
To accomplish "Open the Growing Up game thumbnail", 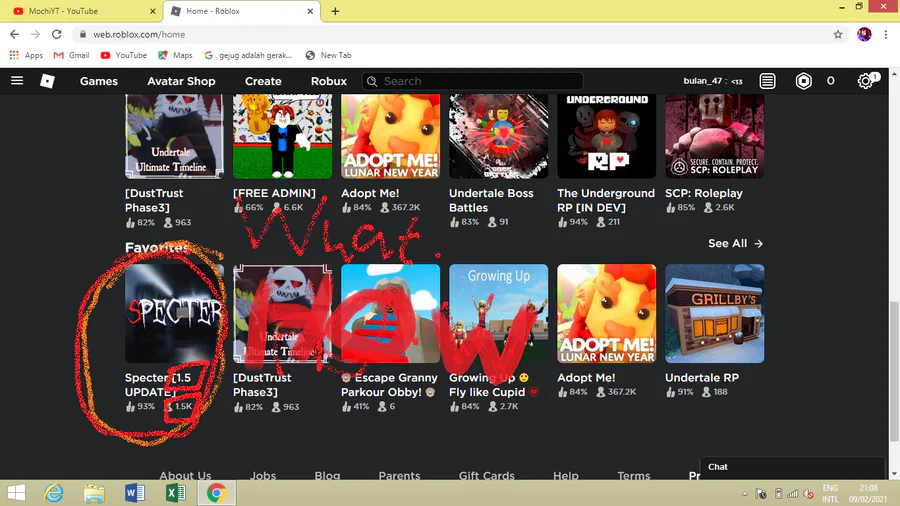I will [x=498, y=313].
